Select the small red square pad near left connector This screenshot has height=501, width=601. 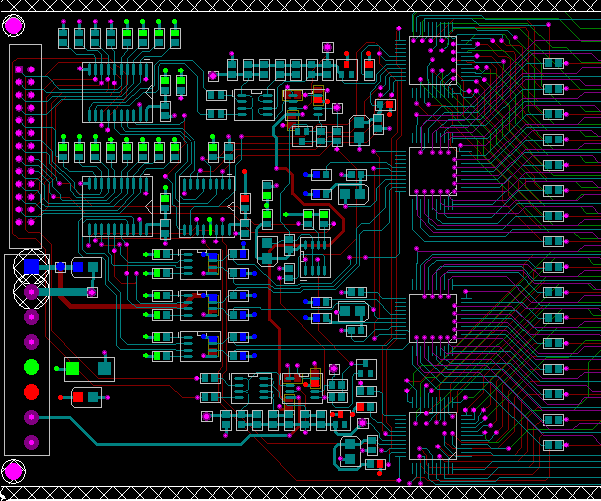(79, 397)
